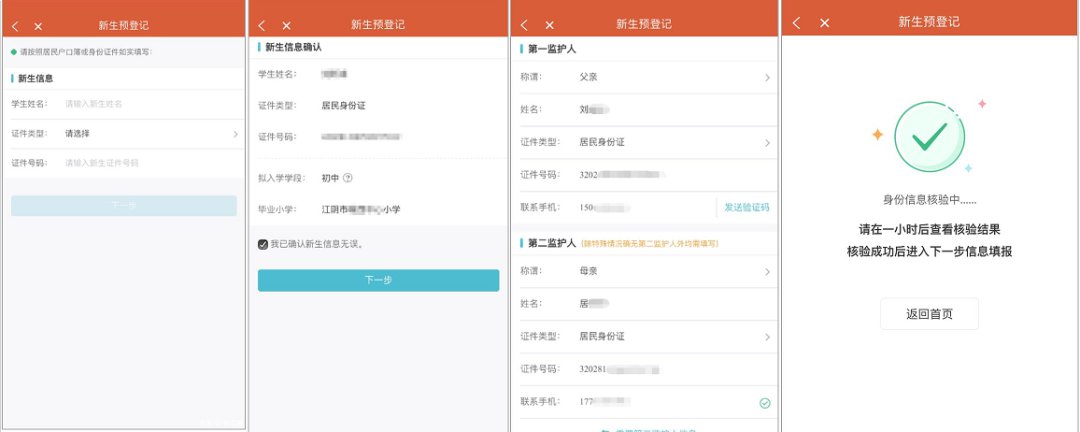Click X close icon on the verification result screen
Screen dimensions: 1080x432
click(x=824, y=23)
